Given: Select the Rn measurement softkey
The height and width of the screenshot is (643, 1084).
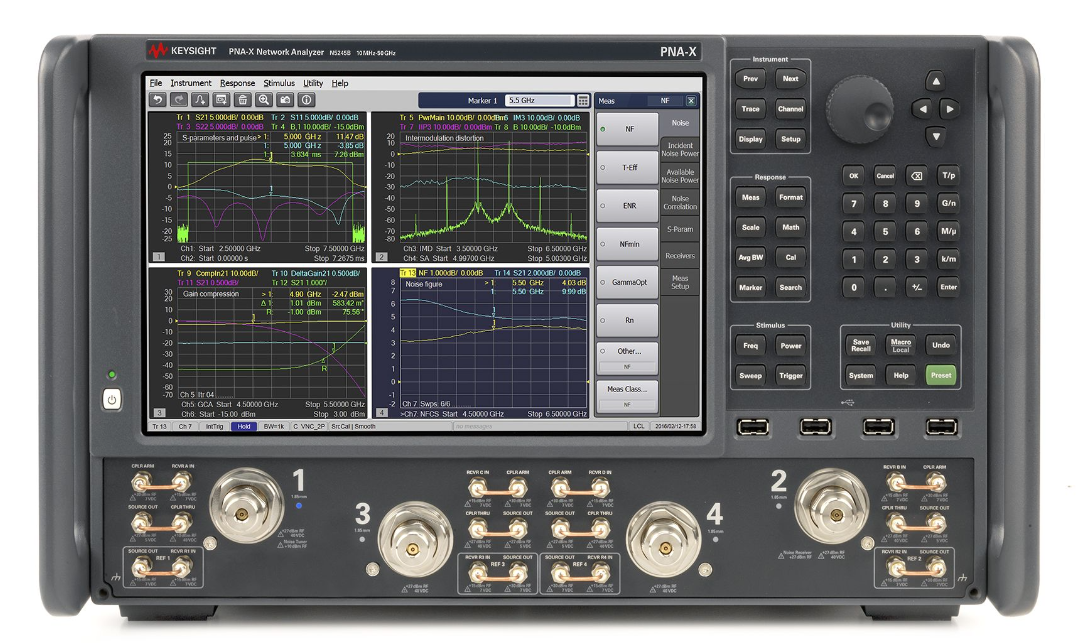Looking at the screenshot, I should (627, 320).
